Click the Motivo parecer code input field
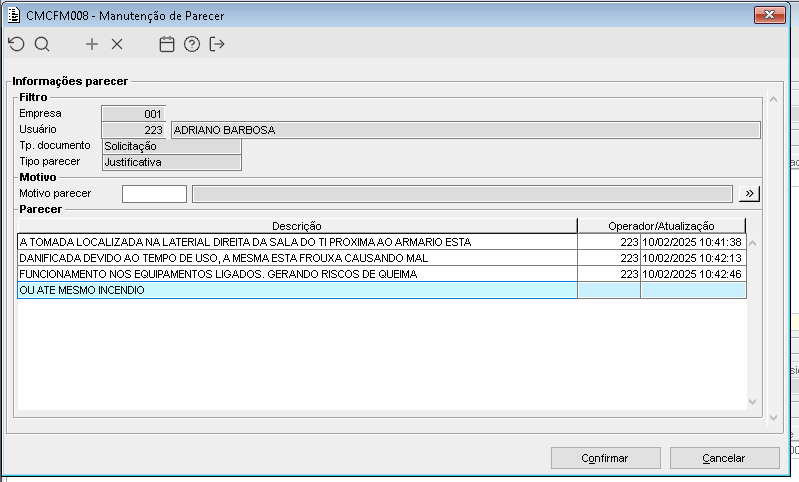 pyautogui.click(x=154, y=194)
